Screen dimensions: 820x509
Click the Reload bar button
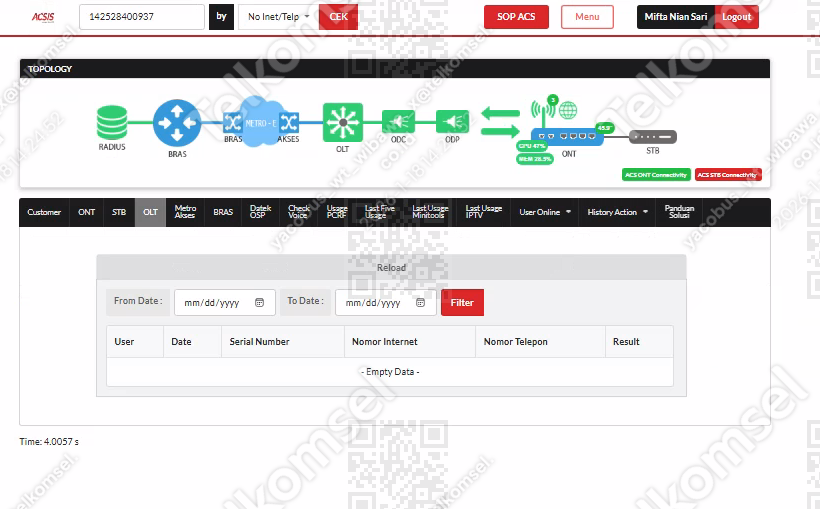click(x=391, y=267)
